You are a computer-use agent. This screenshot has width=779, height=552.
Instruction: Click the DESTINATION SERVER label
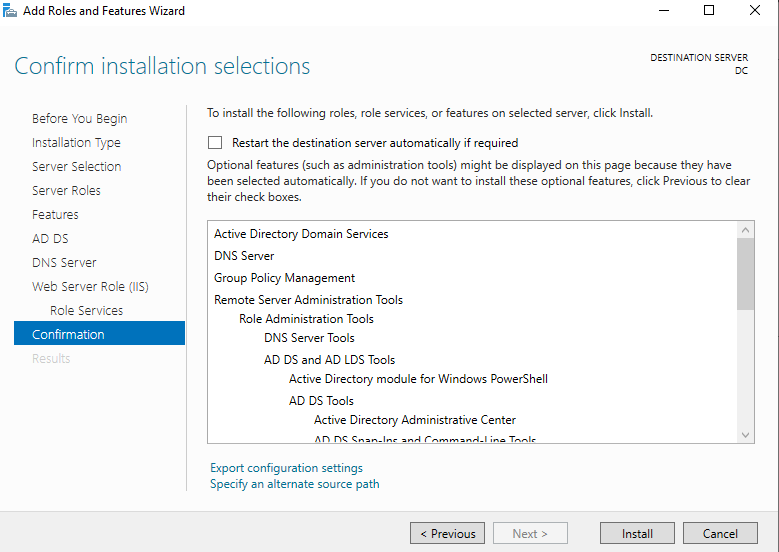click(699, 58)
